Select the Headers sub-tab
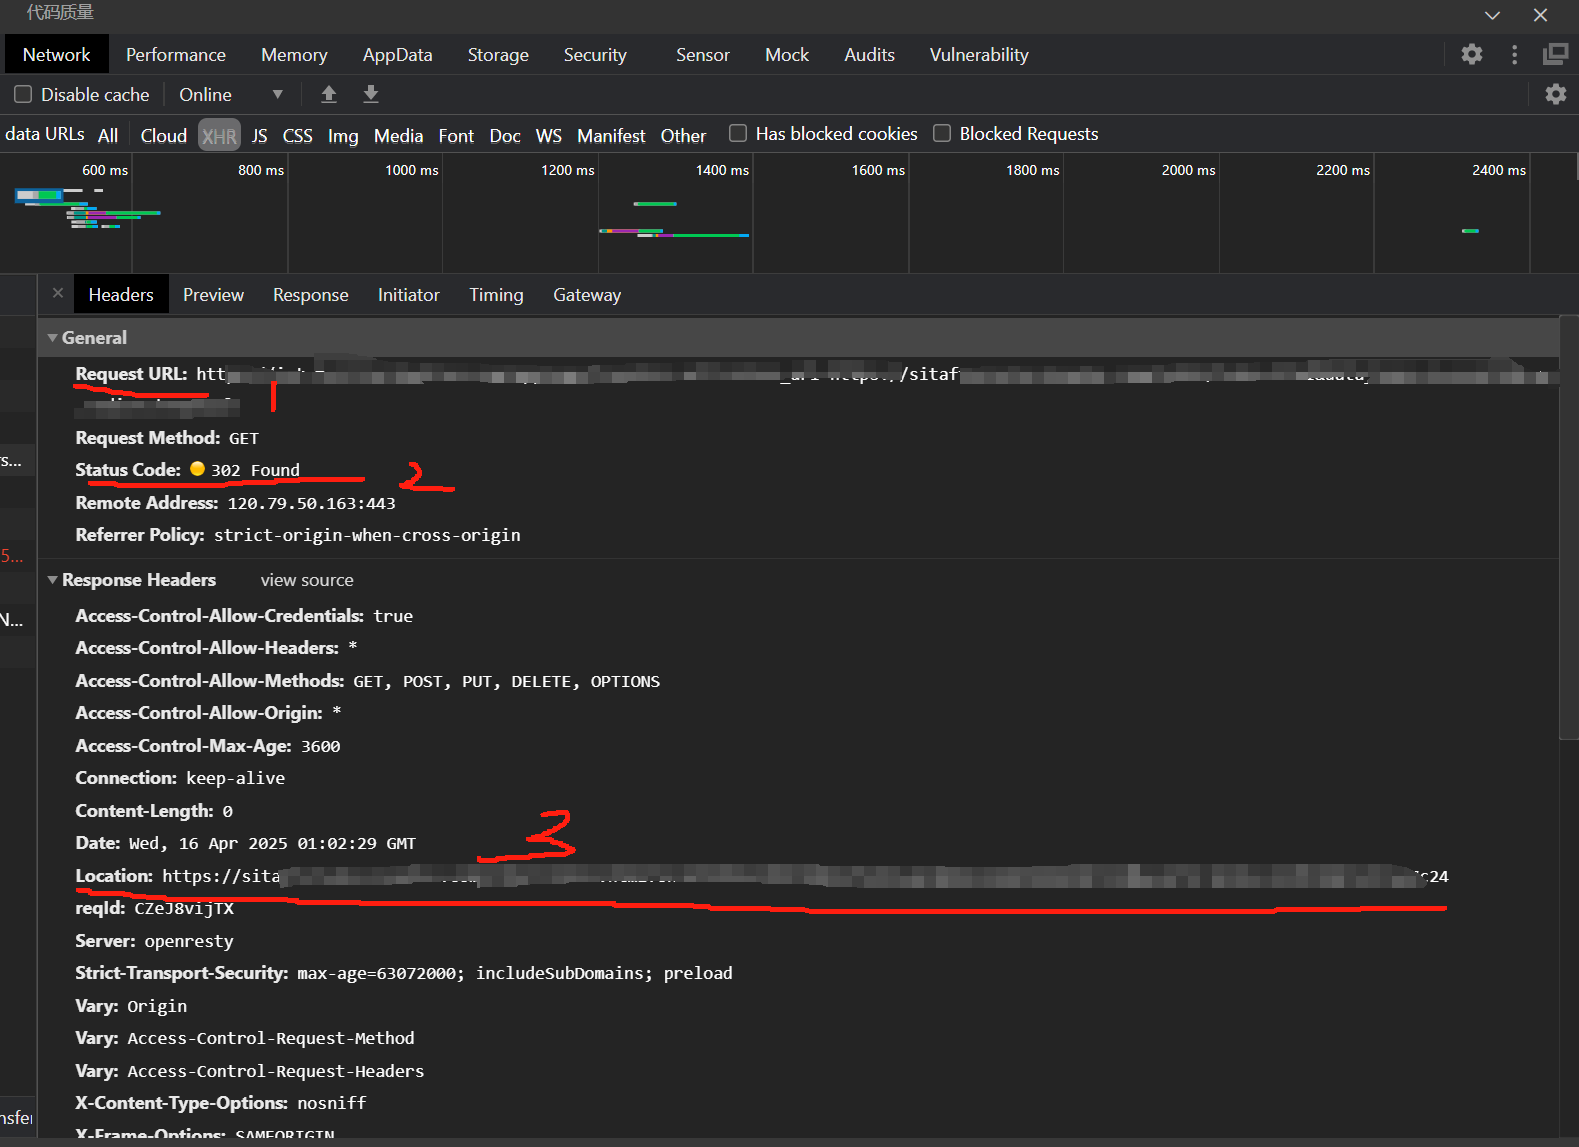This screenshot has height=1147, width=1579. pos(121,295)
